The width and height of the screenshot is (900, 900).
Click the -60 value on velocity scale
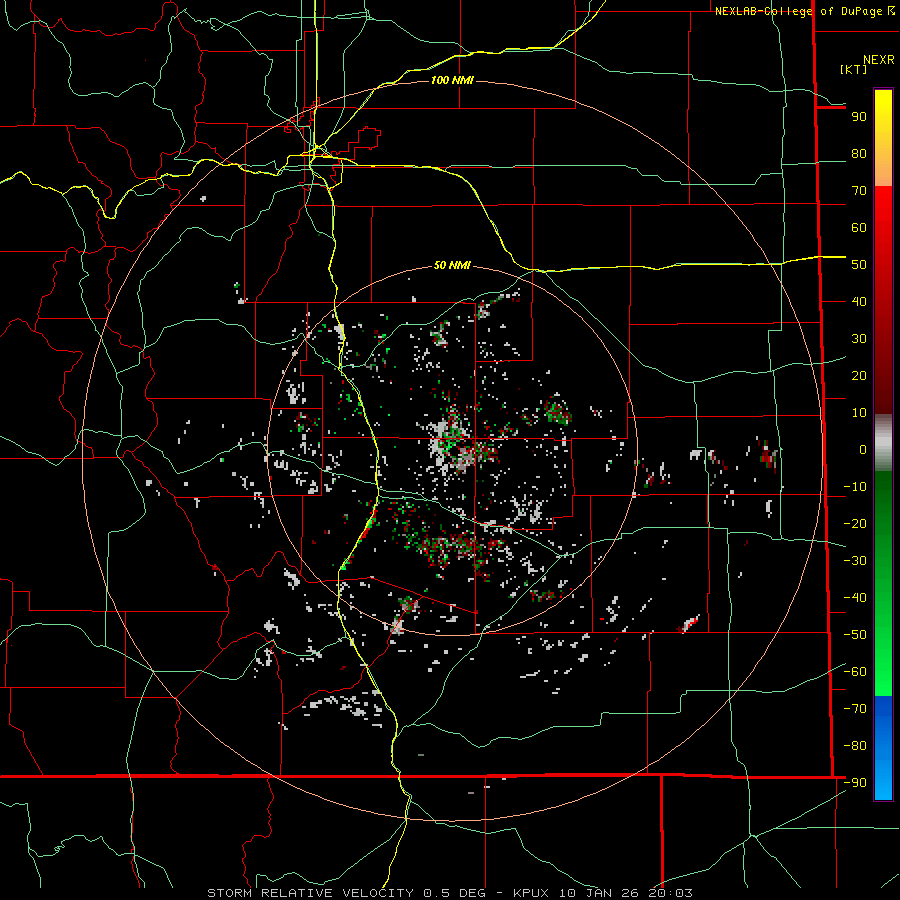(855, 672)
